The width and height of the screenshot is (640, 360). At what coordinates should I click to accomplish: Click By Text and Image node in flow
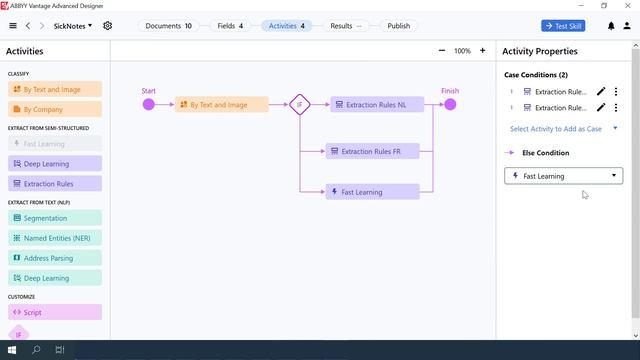[x=222, y=104]
